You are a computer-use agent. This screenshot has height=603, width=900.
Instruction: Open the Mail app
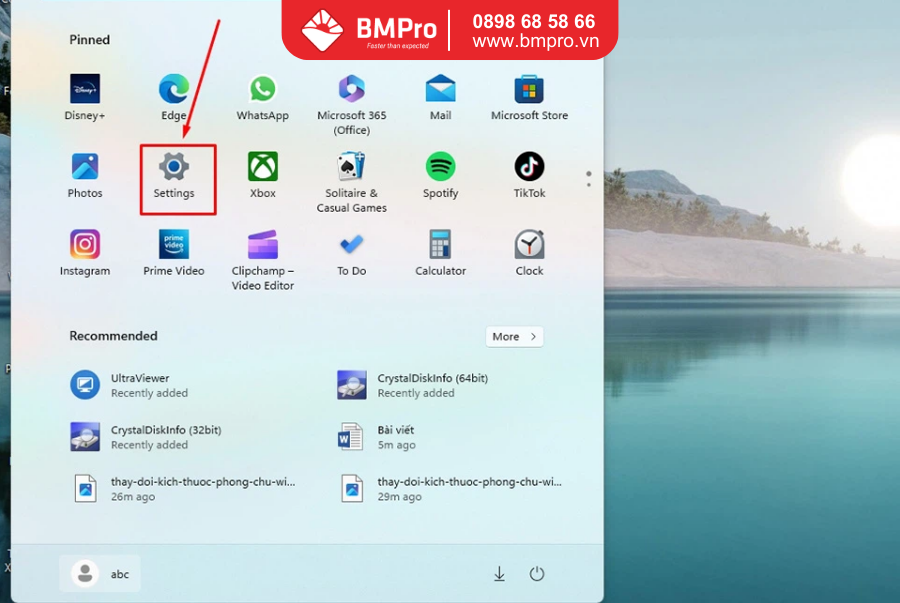(440, 98)
